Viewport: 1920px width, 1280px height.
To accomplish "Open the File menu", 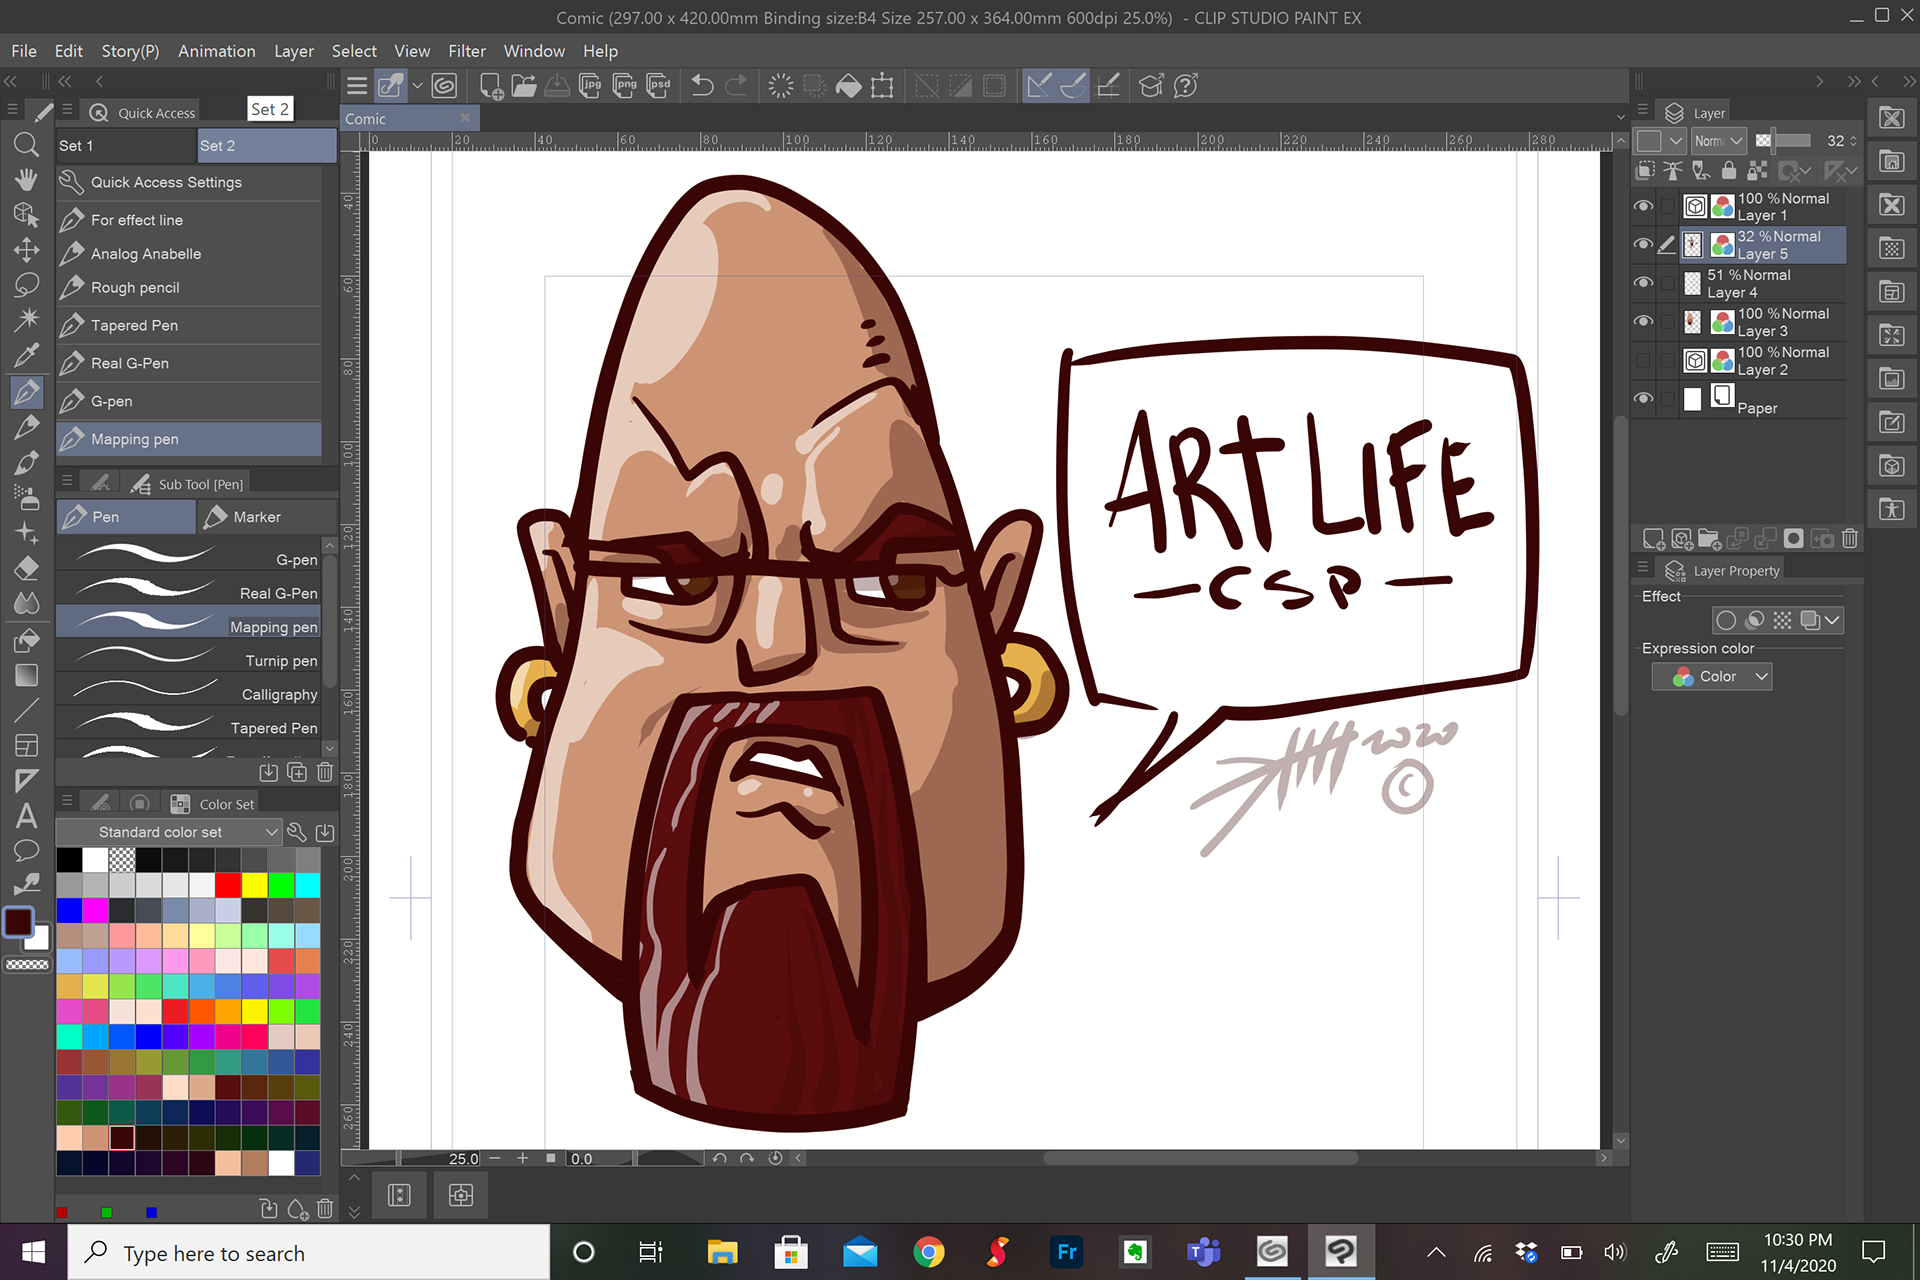I will pyautogui.click(x=24, y=51).
